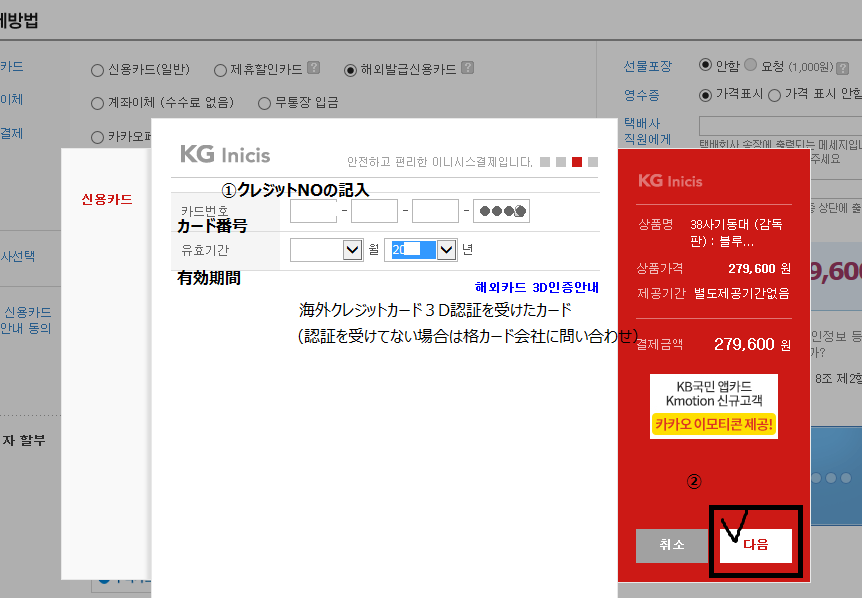This screenshot has width=862, height=598.
Task: Focus masked fourth card number field
Action: [x=501, y=211]
